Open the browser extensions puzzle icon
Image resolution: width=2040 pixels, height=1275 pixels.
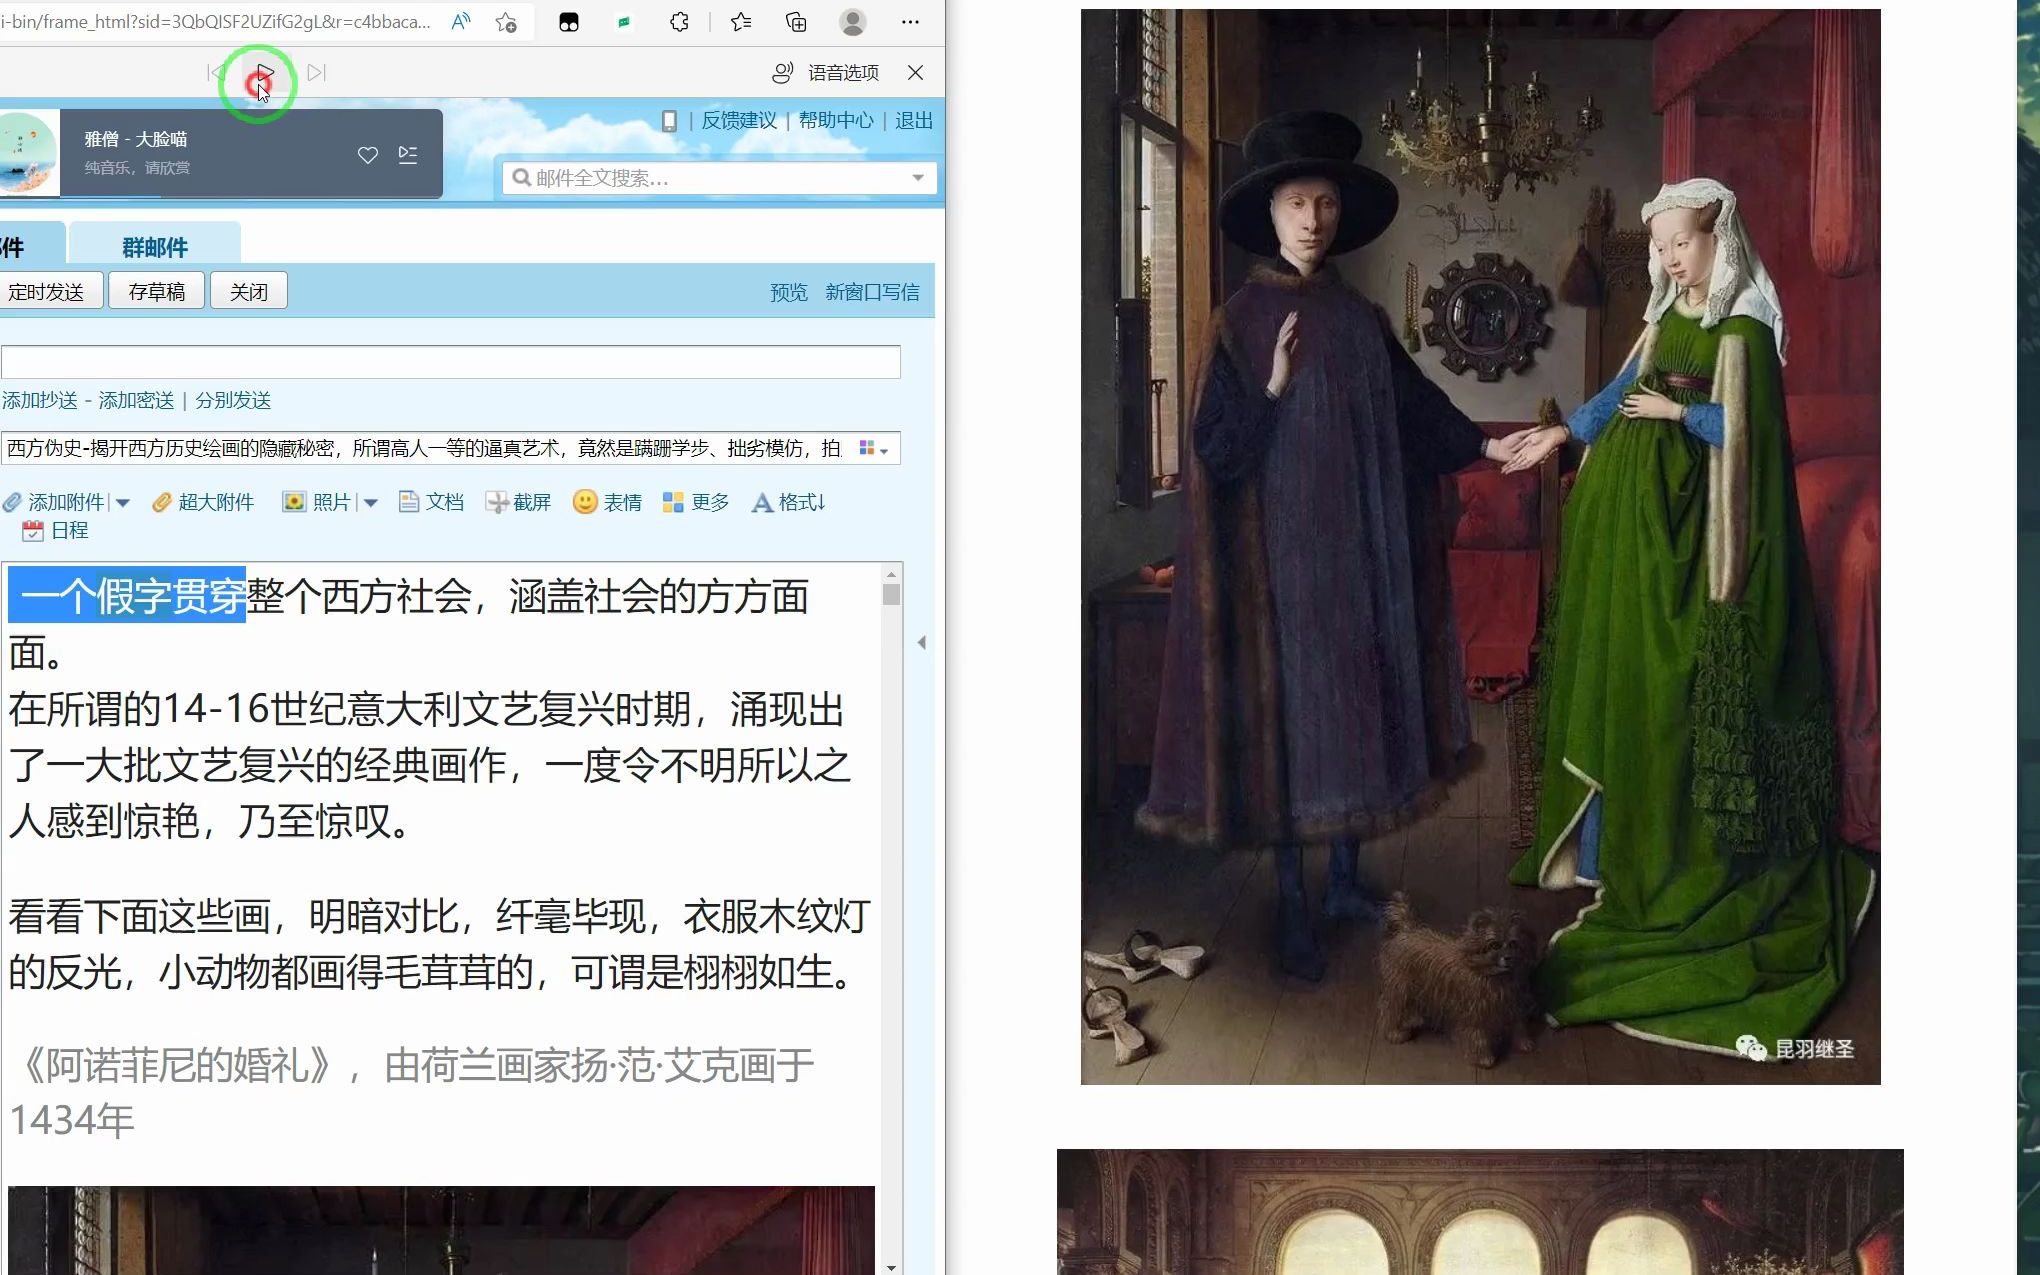tap(679, 22)
